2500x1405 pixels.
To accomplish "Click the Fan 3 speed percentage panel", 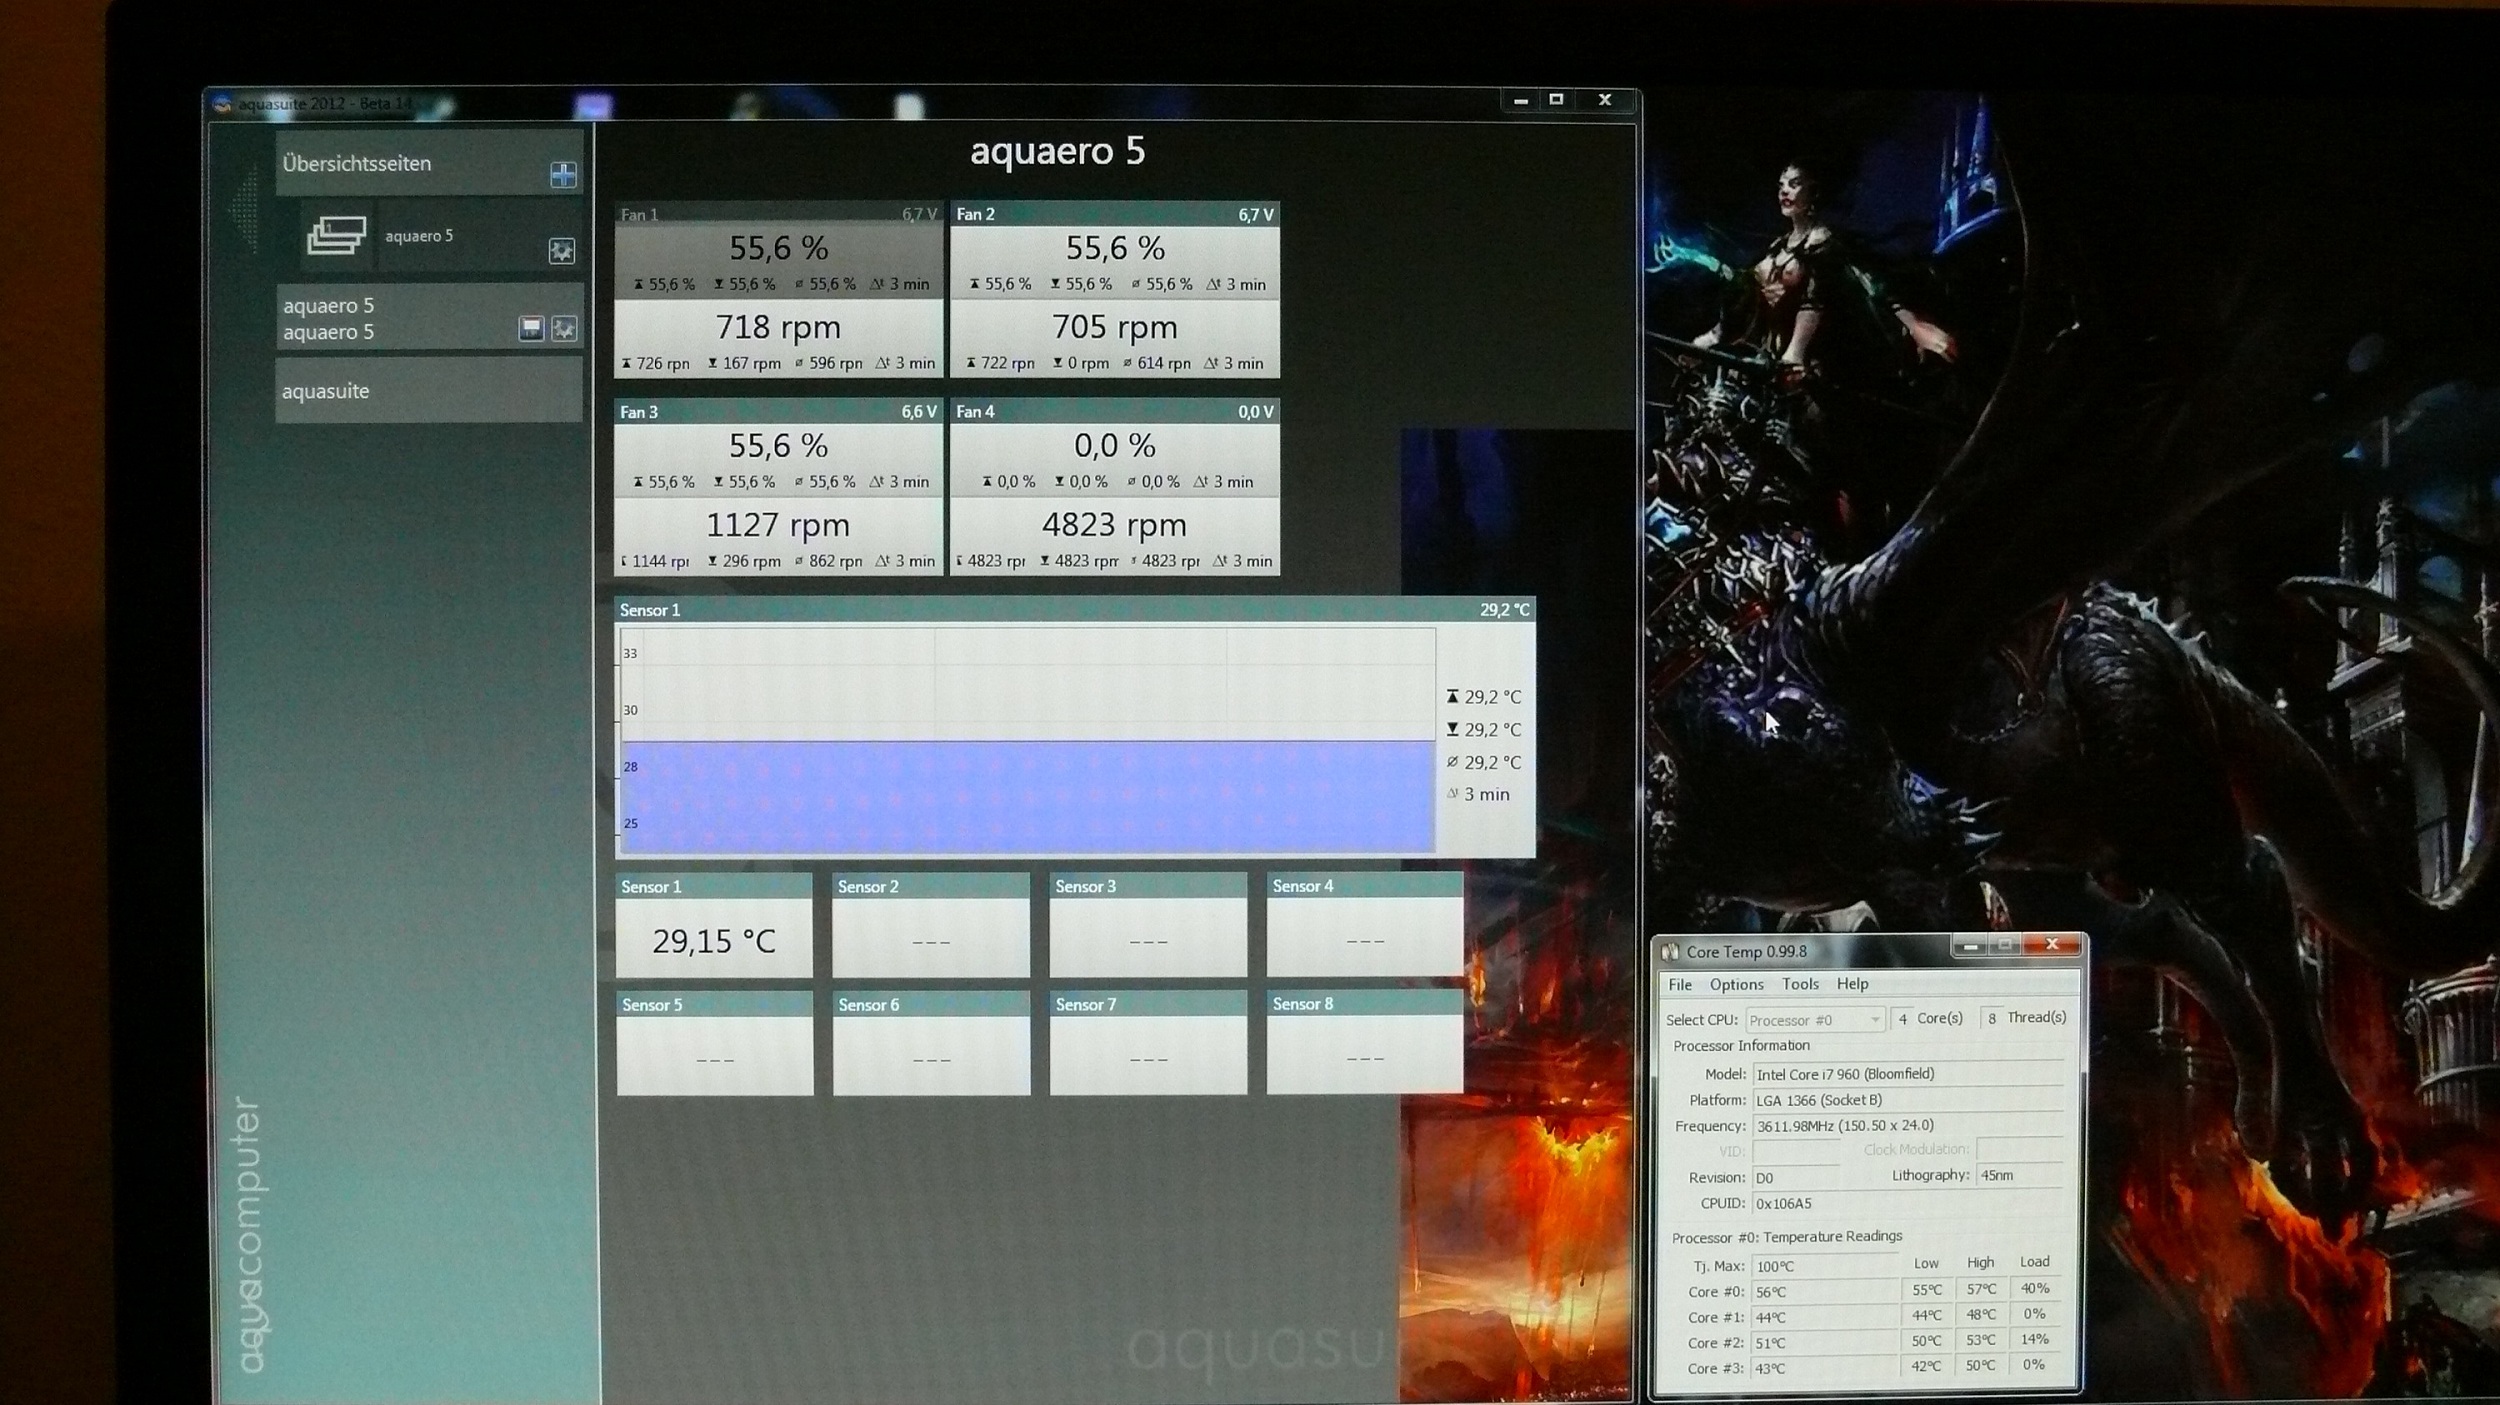I will click(x=778, y=446).
